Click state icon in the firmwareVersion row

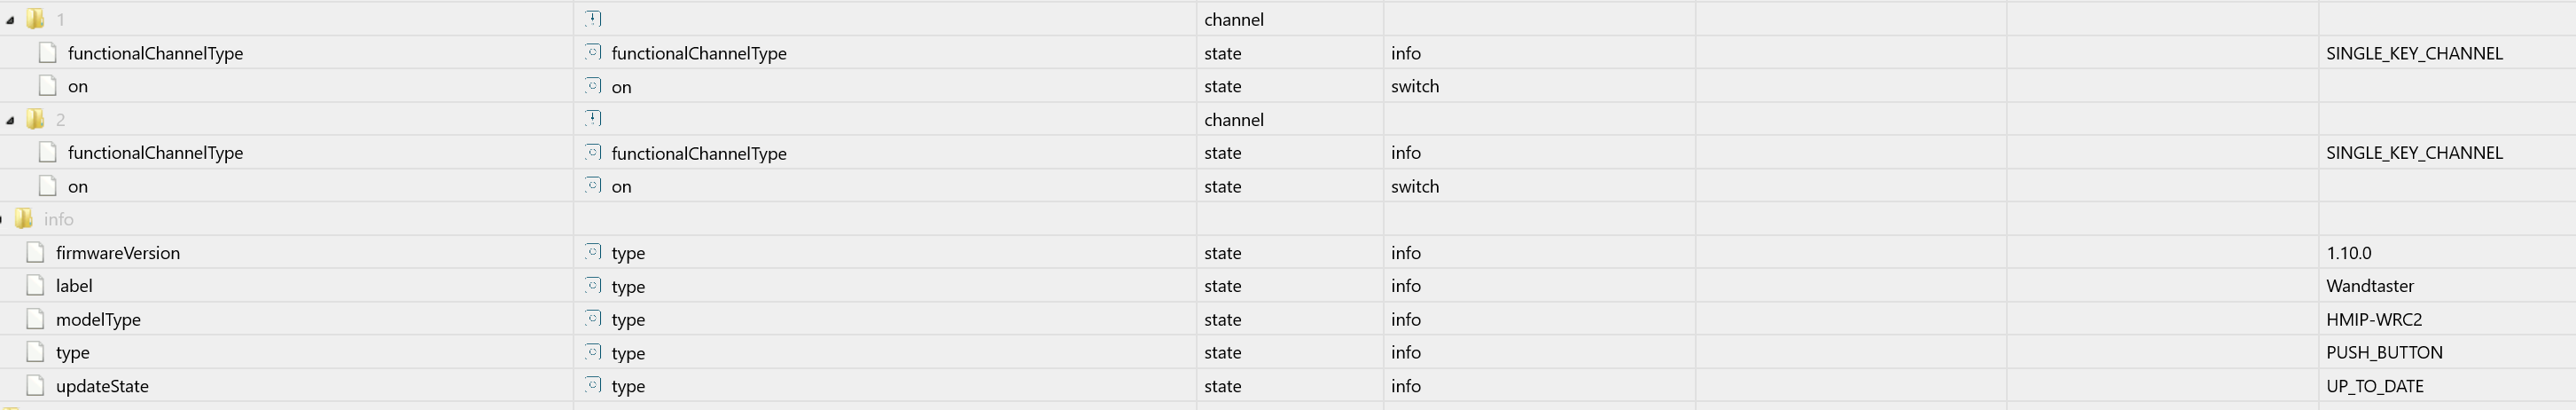[x=593, y=252]
